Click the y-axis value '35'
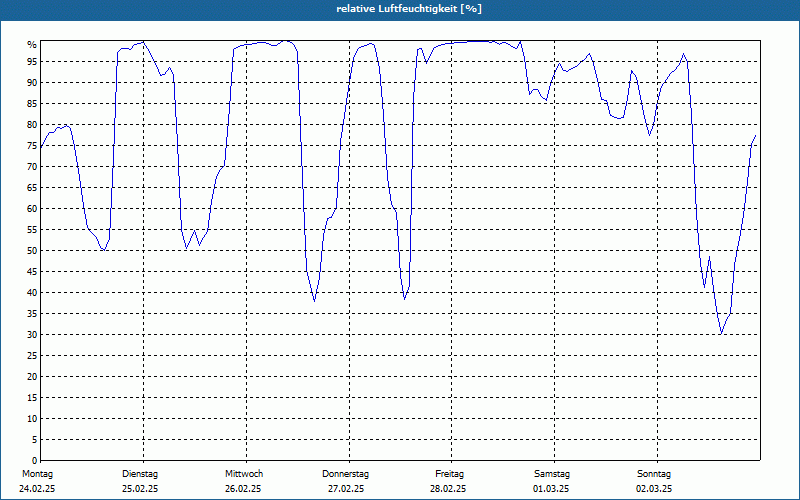This screenshot has width=800, height=500. click(x=32, y=314)
